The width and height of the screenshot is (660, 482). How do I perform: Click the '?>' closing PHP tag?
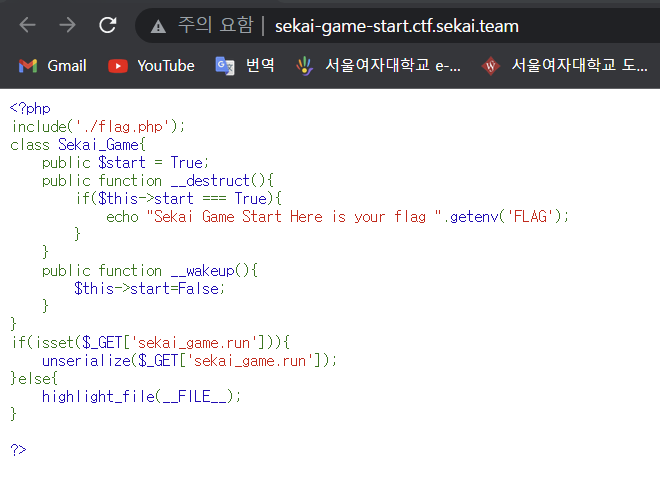(18, 450)
